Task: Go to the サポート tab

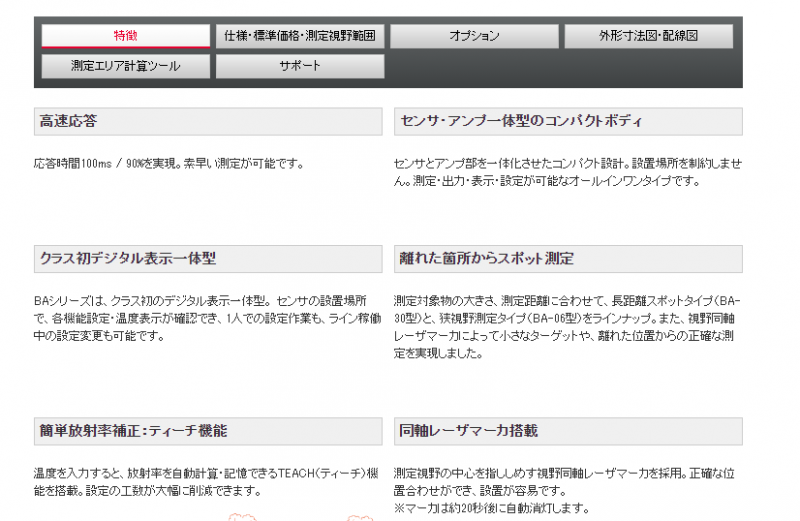Action: (300, 66)
